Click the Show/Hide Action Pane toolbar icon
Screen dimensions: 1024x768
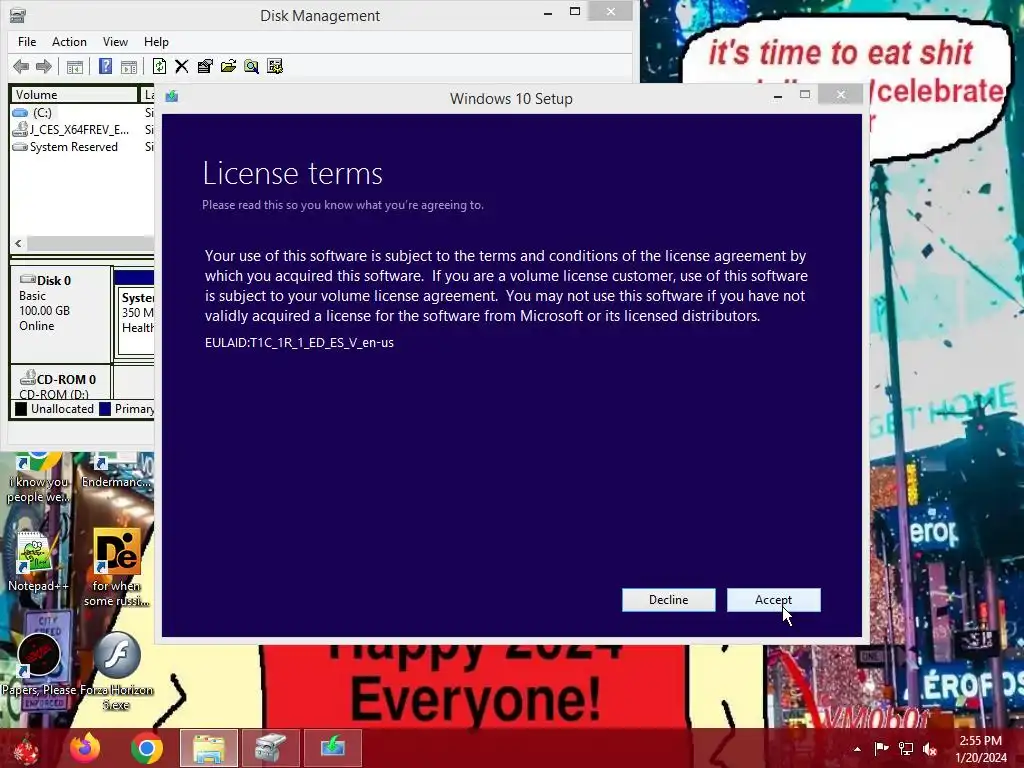129,67
